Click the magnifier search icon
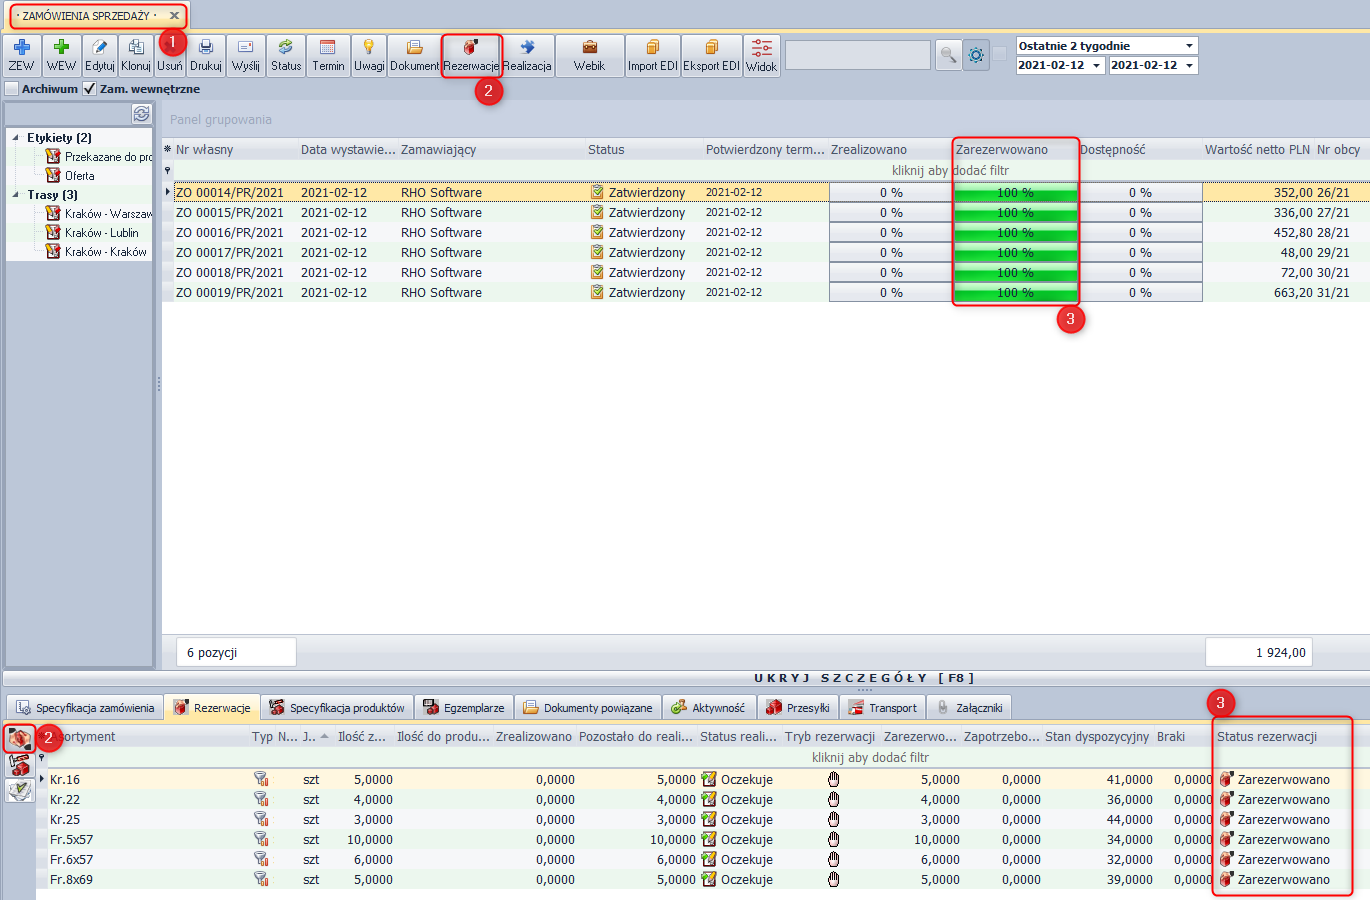Viewport: 1370px width, 900px height. [947, 55]
